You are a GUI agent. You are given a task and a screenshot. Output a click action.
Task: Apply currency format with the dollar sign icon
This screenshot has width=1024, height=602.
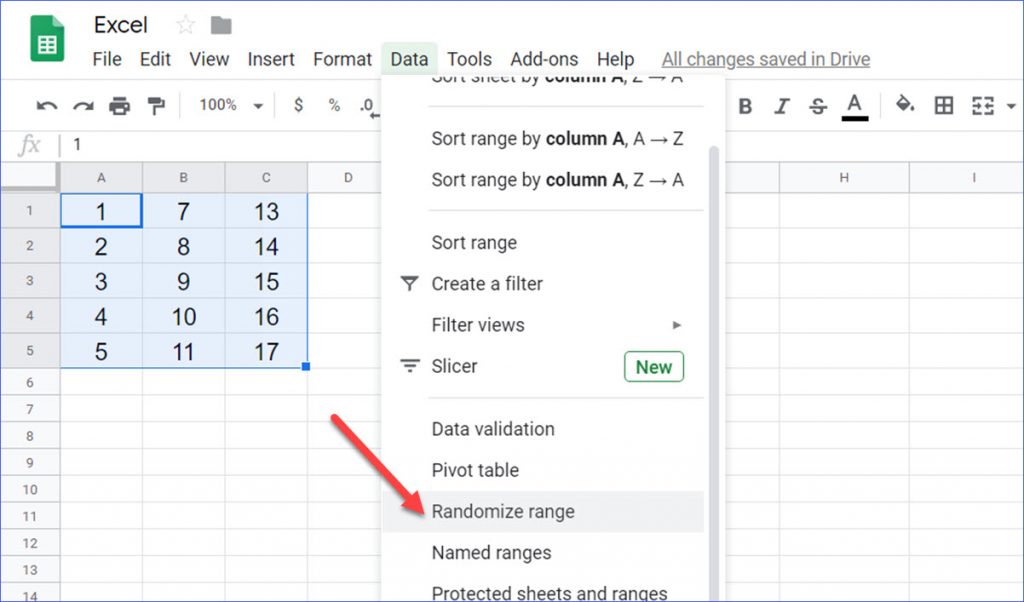coord(298,105)
